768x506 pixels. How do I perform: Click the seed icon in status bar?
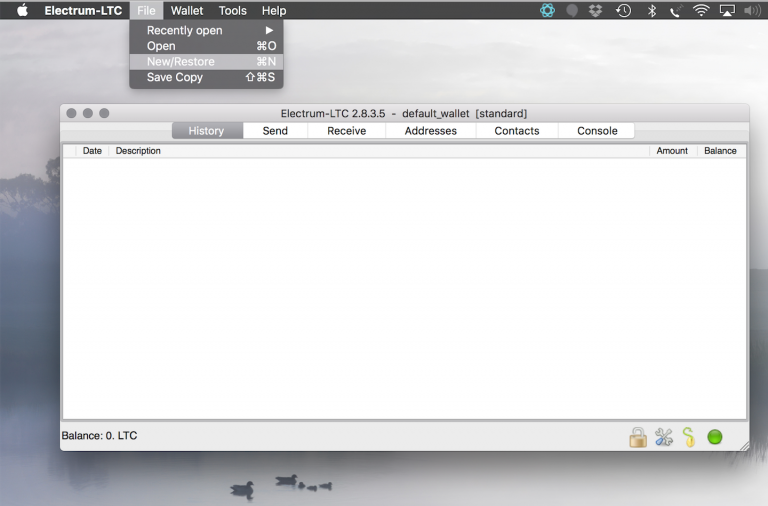click(x=689, y=437)
